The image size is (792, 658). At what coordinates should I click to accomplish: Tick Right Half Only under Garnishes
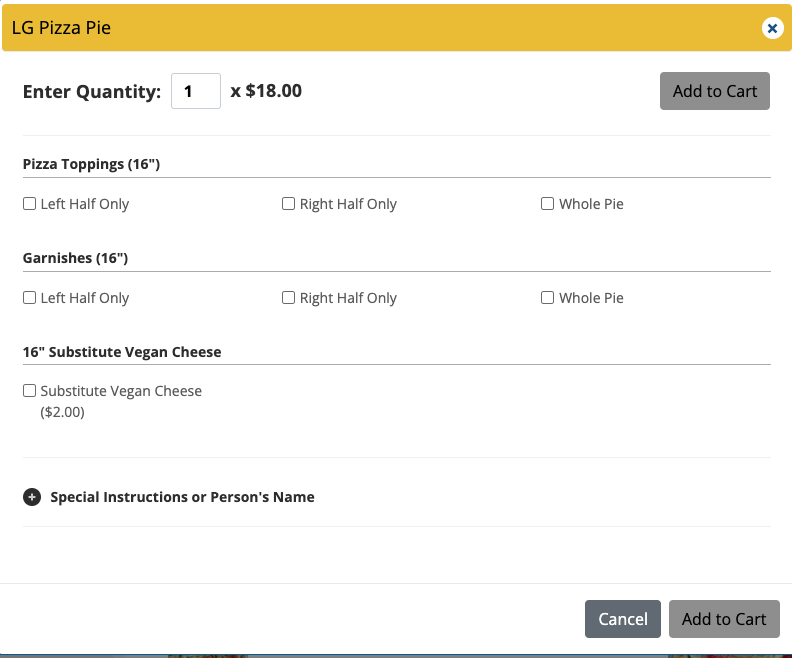click(289, 298)
